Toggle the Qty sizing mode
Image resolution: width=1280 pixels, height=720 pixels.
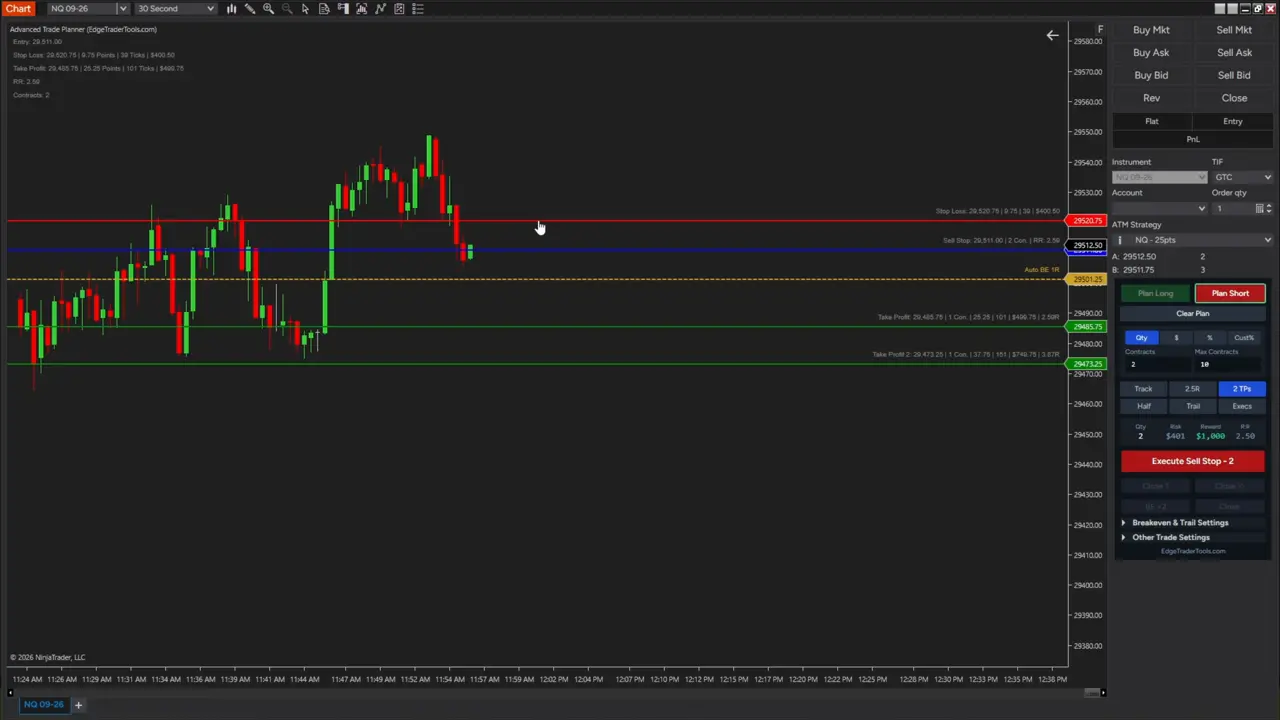pyautogui.click(x=1141, y=338)
